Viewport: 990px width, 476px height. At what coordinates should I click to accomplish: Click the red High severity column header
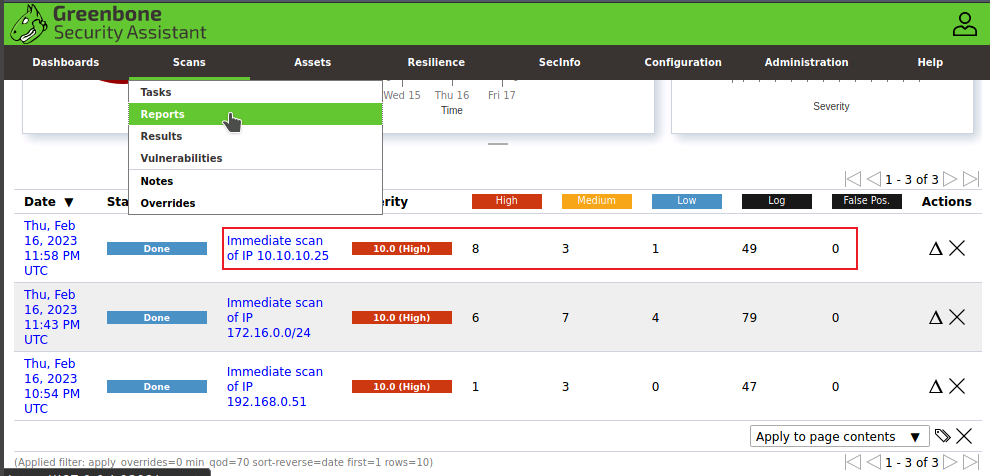[x=506, y=201]
